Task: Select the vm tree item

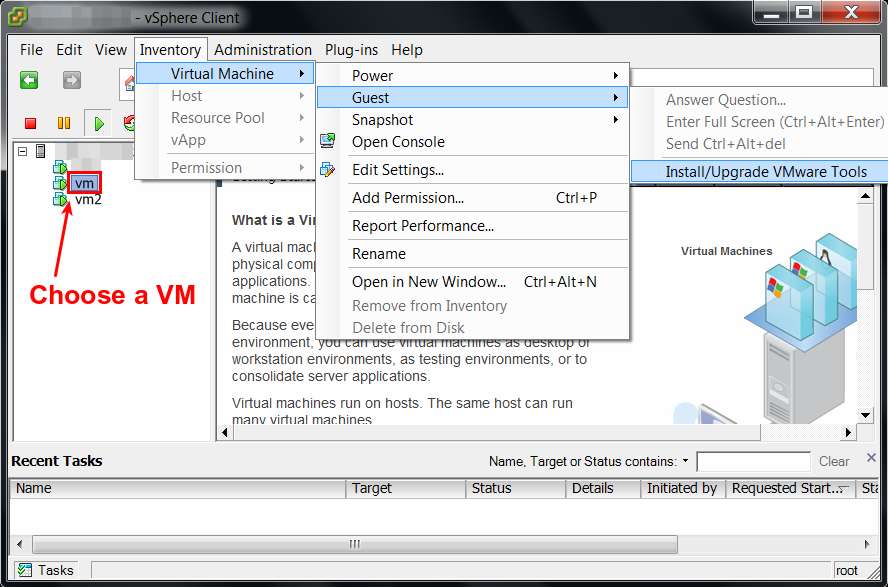Action: point(84,183)
